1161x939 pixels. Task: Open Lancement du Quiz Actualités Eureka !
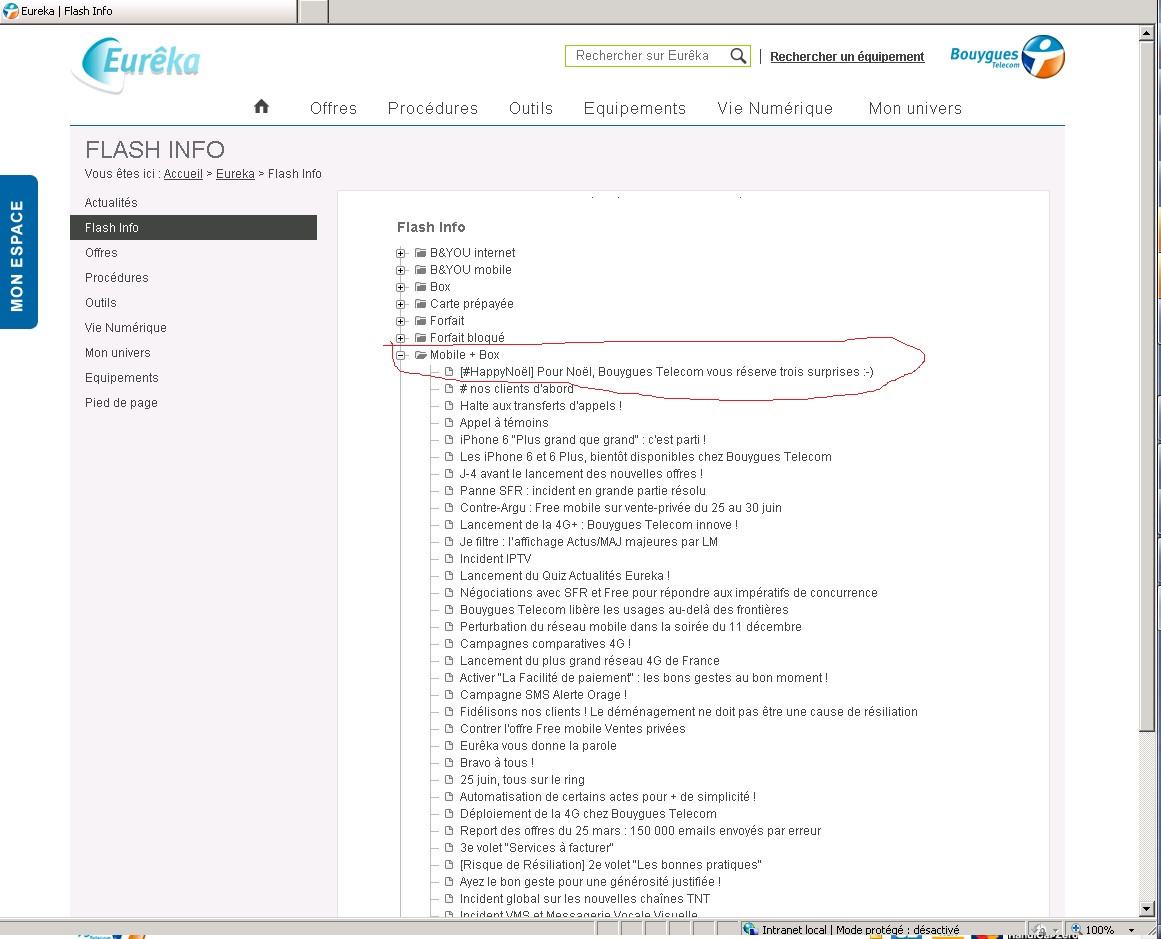[564, 576]
